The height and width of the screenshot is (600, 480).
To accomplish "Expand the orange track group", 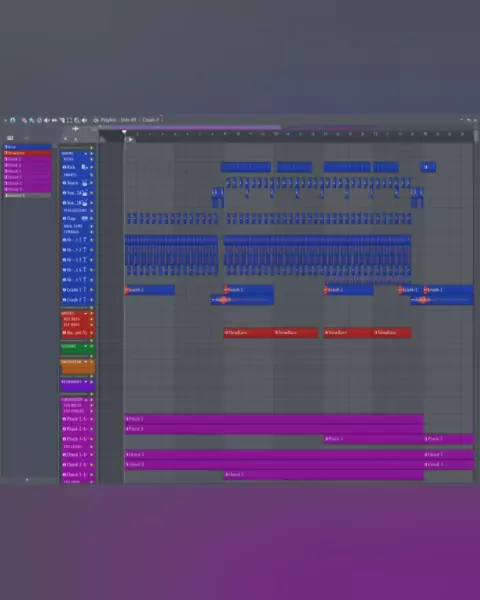I will pos(86,362).
